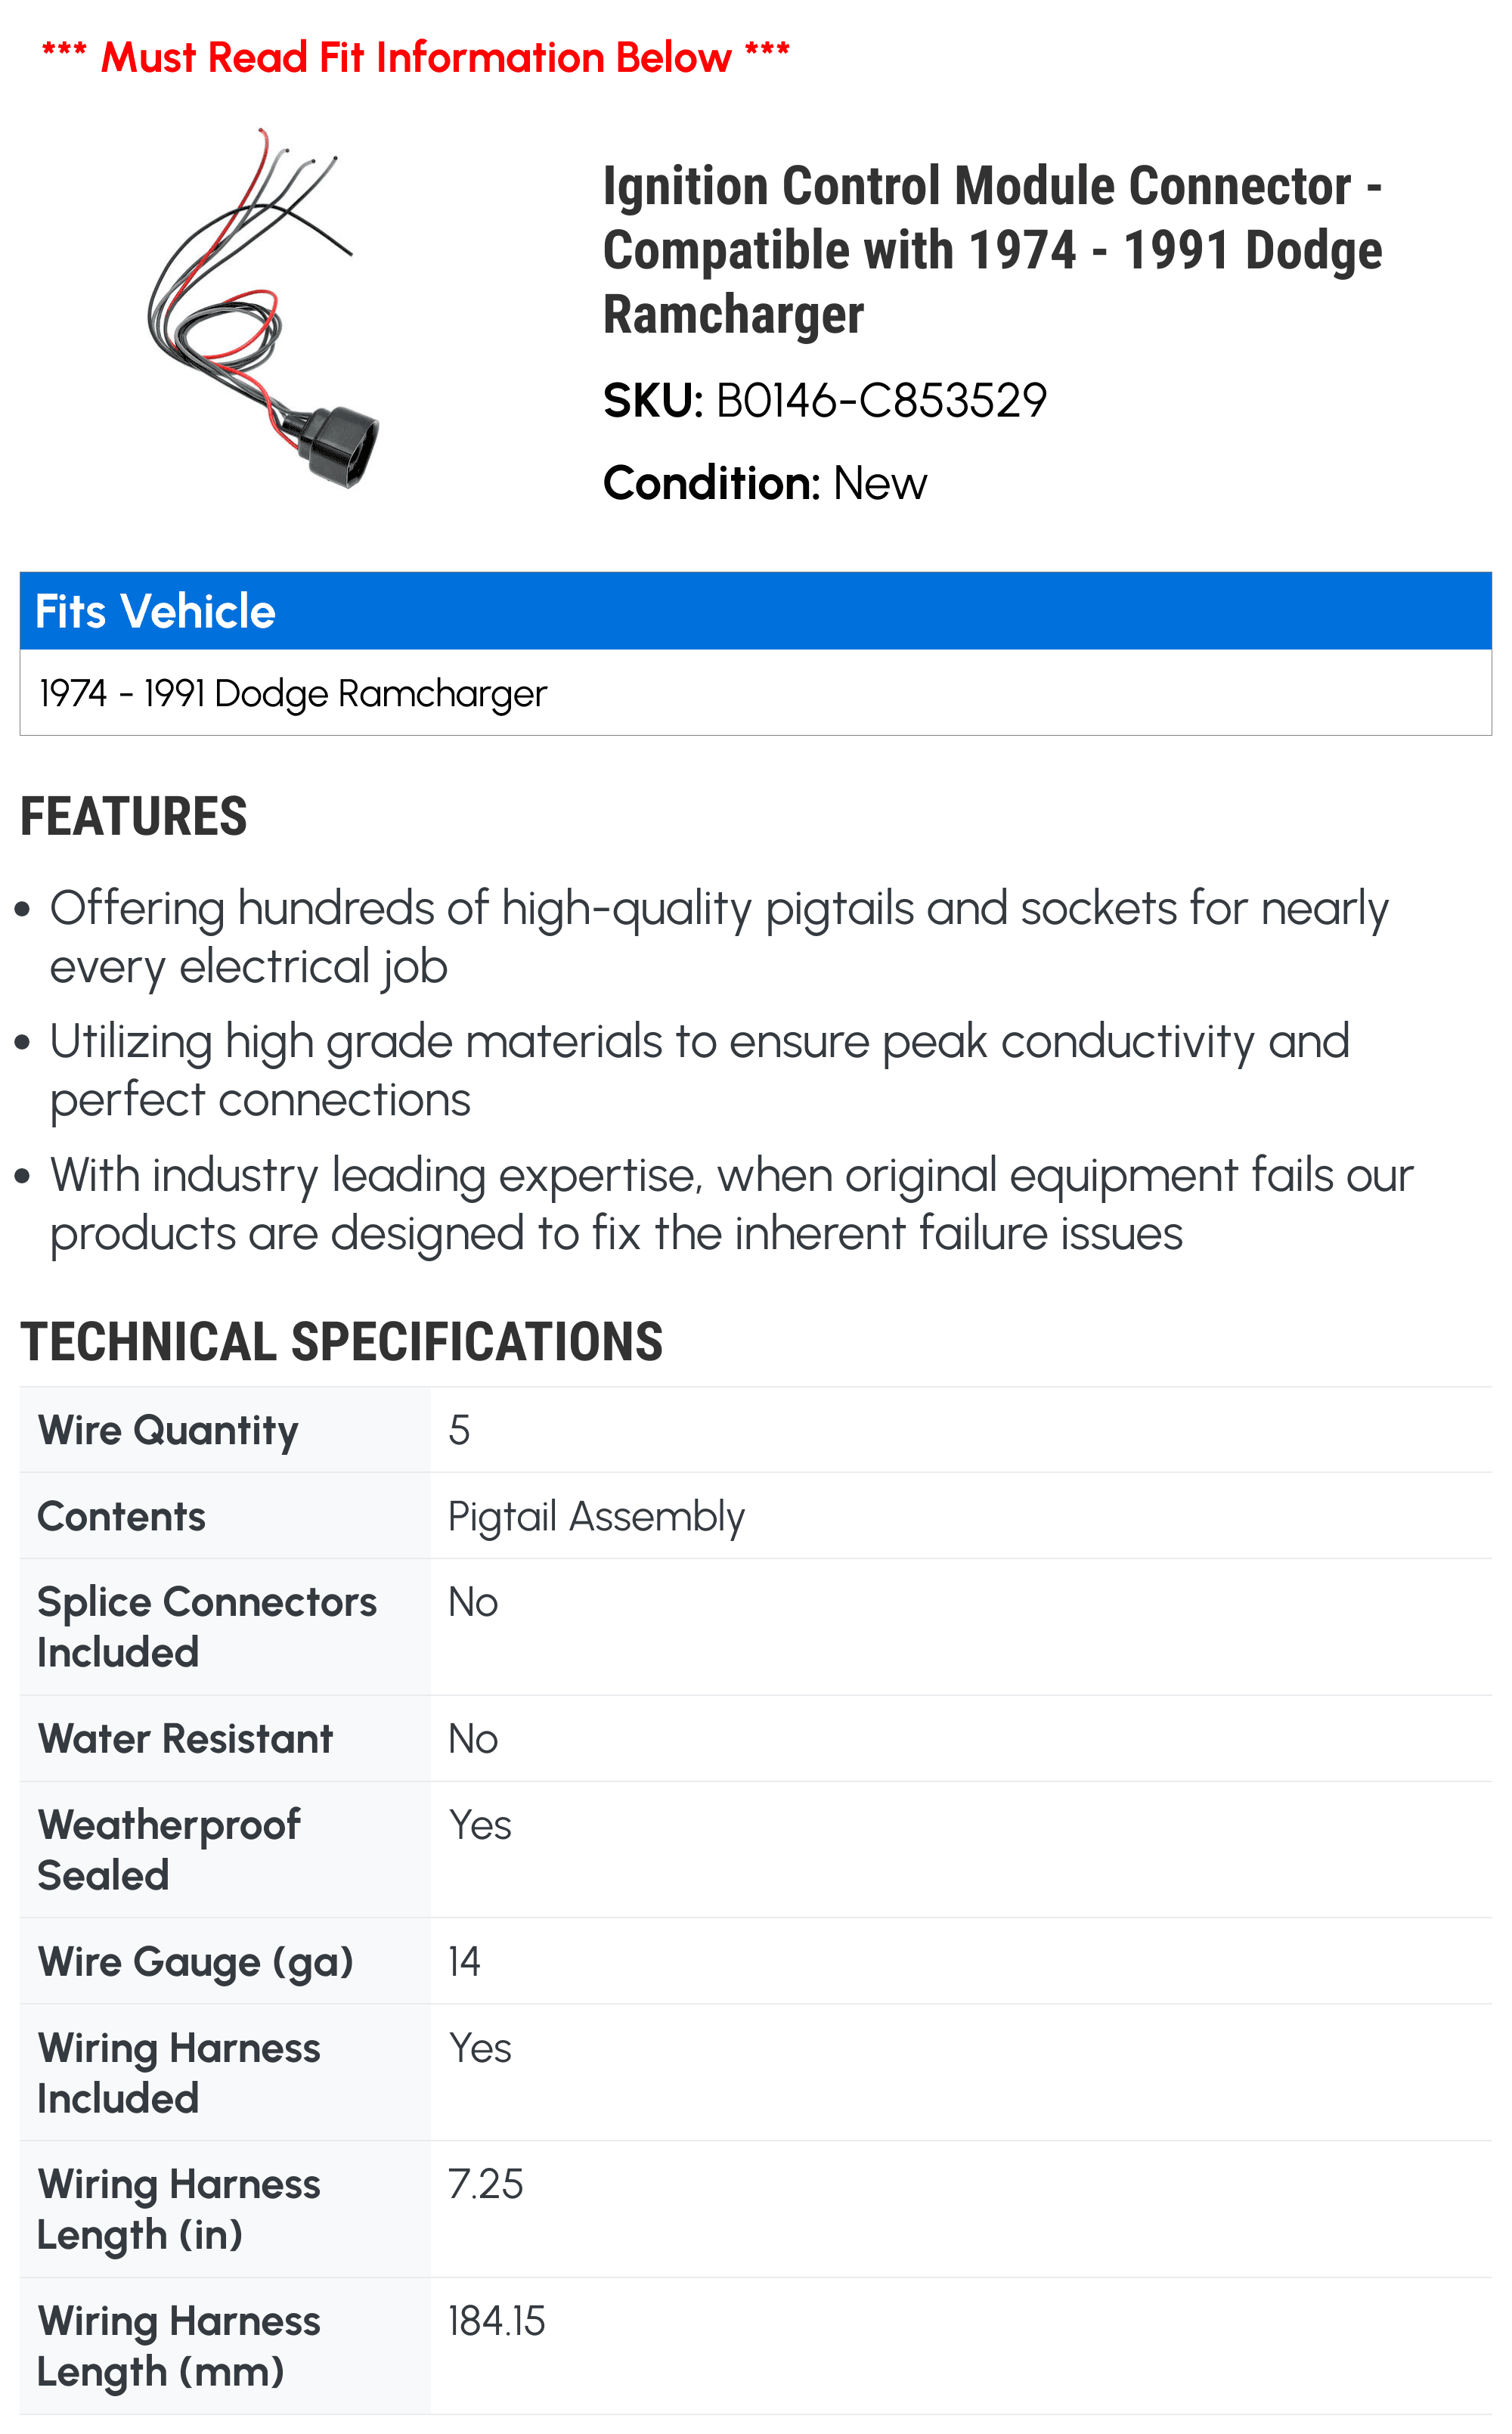Click the Pigtail Assembly contents value
The width and height of the screenshot is (1512, 2434).
(x=596, y=1517)
